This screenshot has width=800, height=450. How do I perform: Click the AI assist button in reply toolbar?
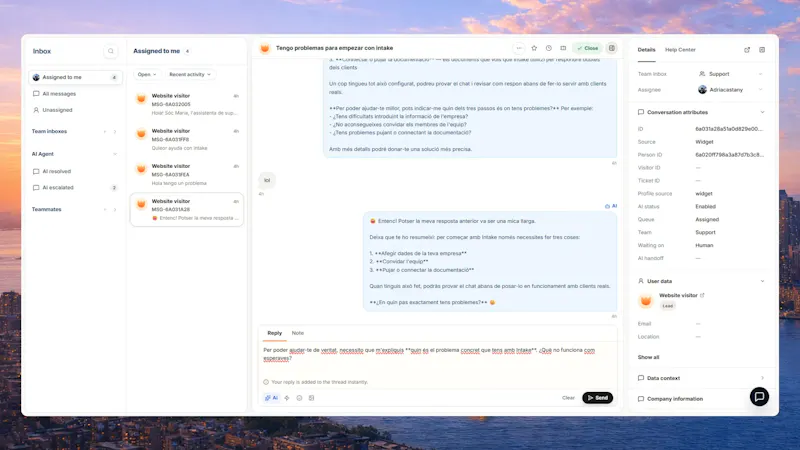point(271,398)
